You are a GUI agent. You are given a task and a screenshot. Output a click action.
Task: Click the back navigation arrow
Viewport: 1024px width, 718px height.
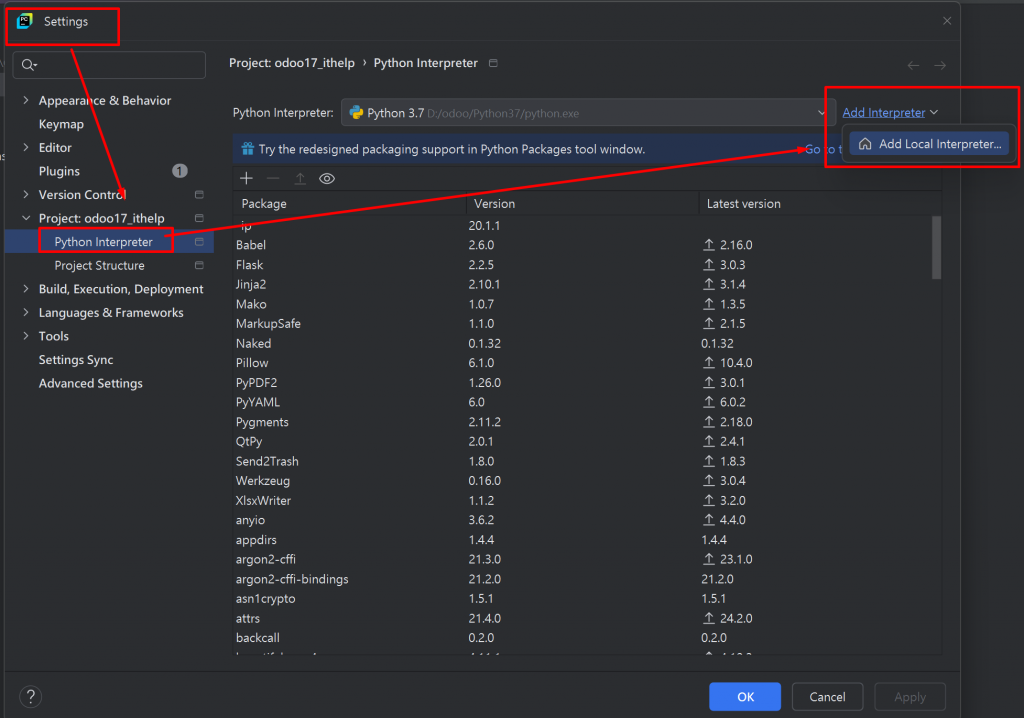click(x=913, y=65)
